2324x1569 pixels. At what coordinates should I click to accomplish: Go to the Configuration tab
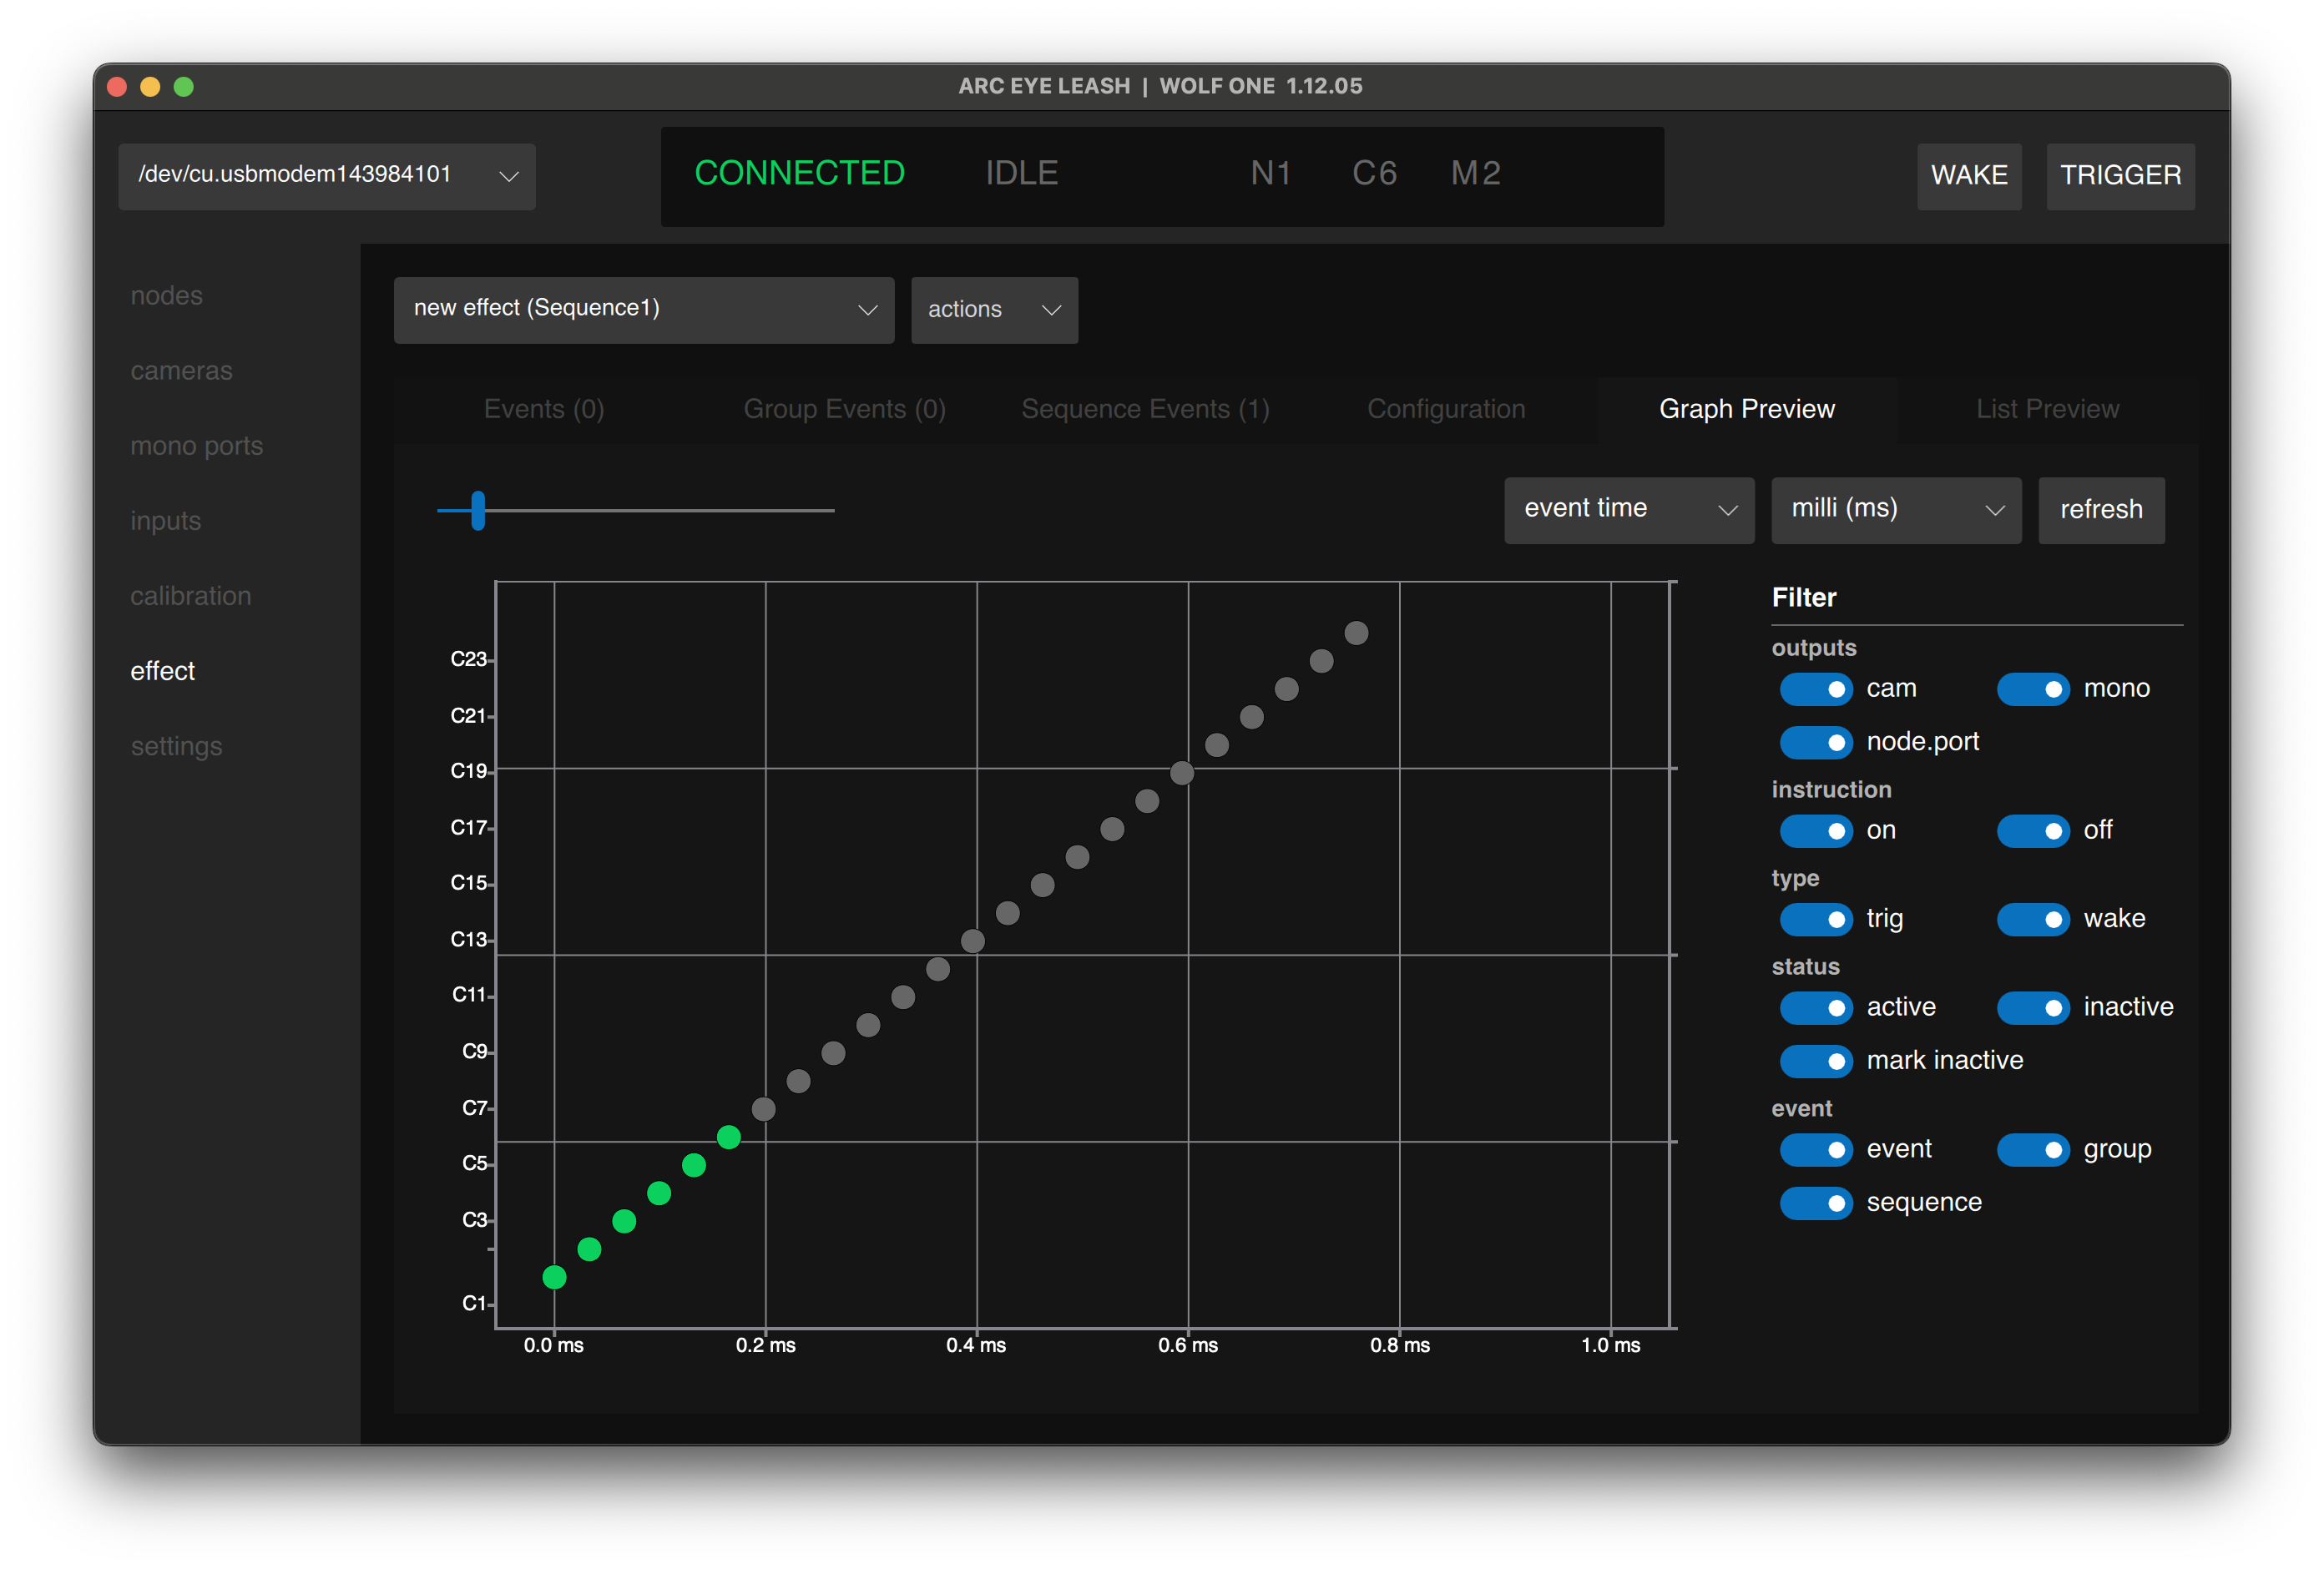pos(1445,409)
